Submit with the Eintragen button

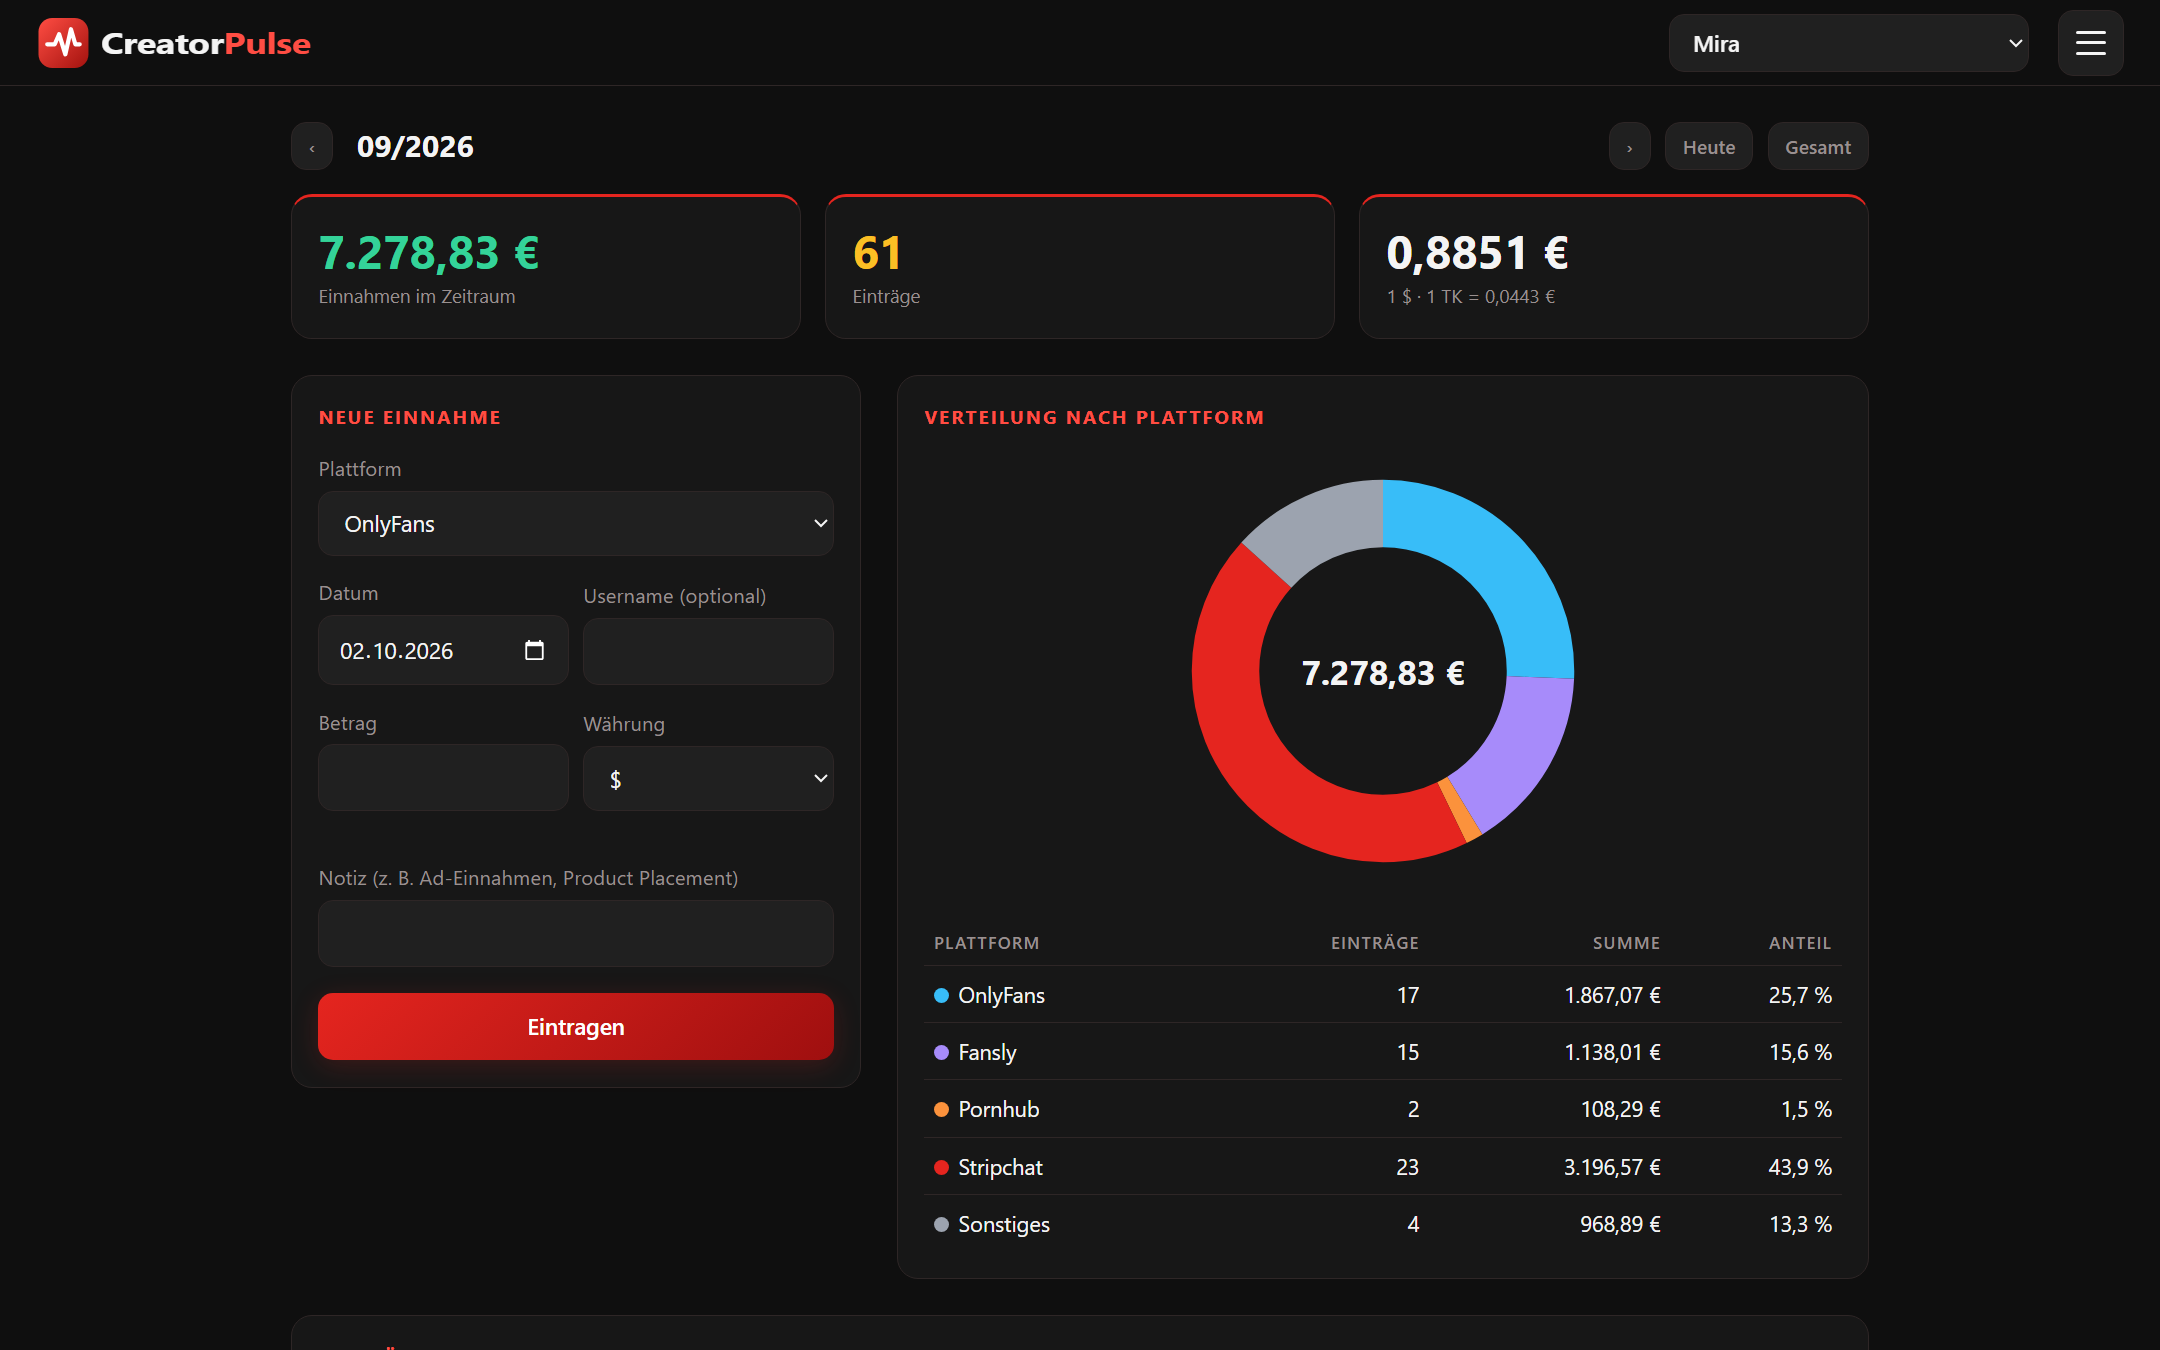tap(576, 1026)
